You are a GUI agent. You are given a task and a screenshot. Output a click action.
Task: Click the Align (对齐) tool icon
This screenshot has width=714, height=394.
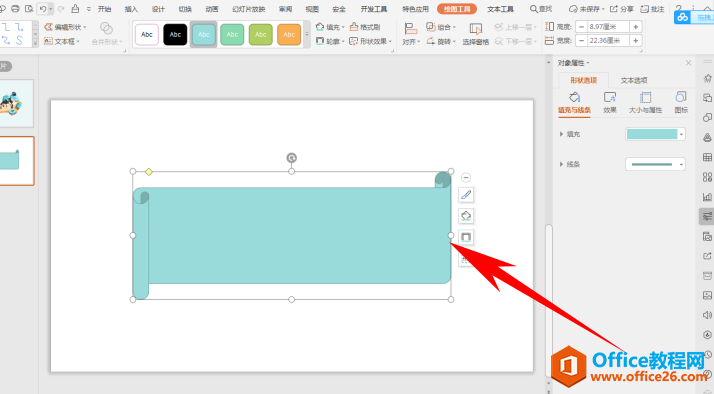pyautogui.click(x=410, y=29)
